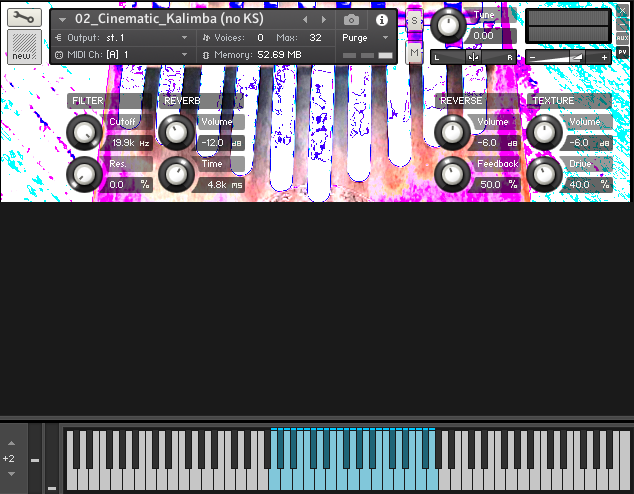Increase volume with the plus sign

604,57
